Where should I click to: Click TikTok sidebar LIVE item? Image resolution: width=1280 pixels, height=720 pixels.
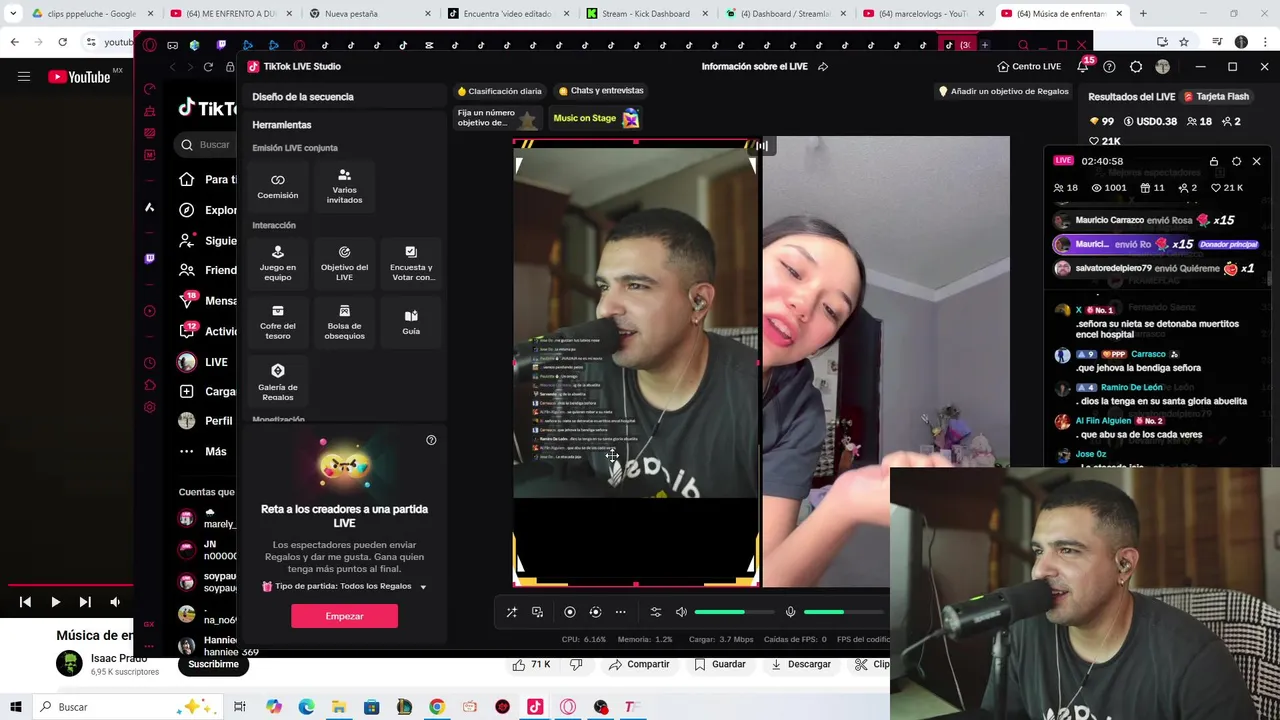[x=206, y=362]
